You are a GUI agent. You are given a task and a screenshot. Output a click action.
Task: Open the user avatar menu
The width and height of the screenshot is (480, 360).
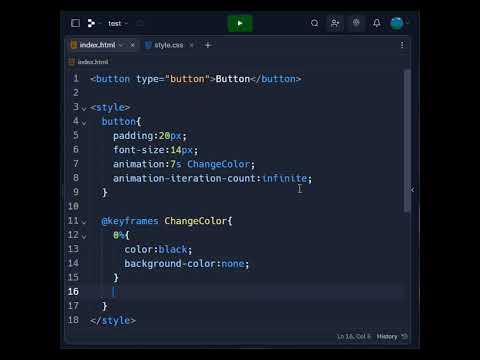[x=397, y=23]
